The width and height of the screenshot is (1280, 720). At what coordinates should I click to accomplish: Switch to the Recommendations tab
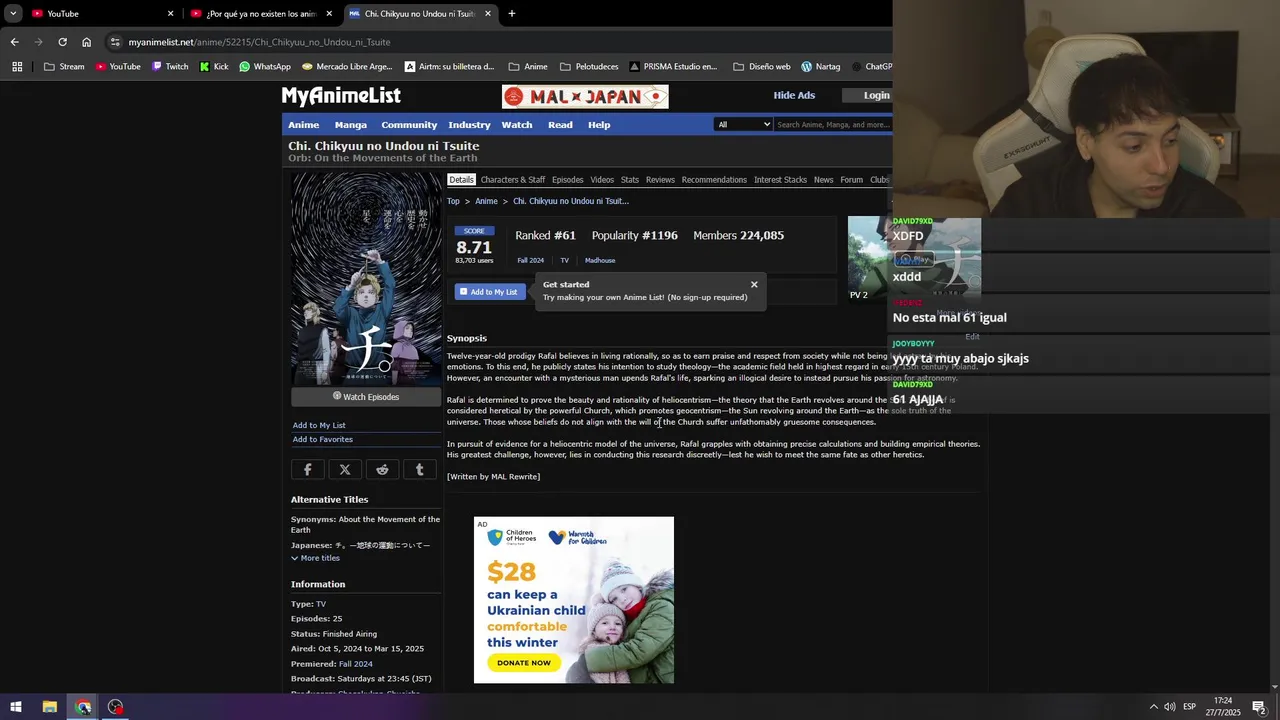[x=714, y=180]
